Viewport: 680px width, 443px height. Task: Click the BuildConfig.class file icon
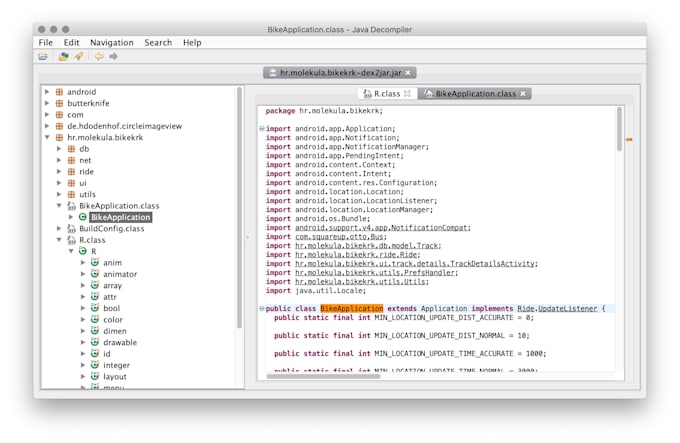(72, 228)
